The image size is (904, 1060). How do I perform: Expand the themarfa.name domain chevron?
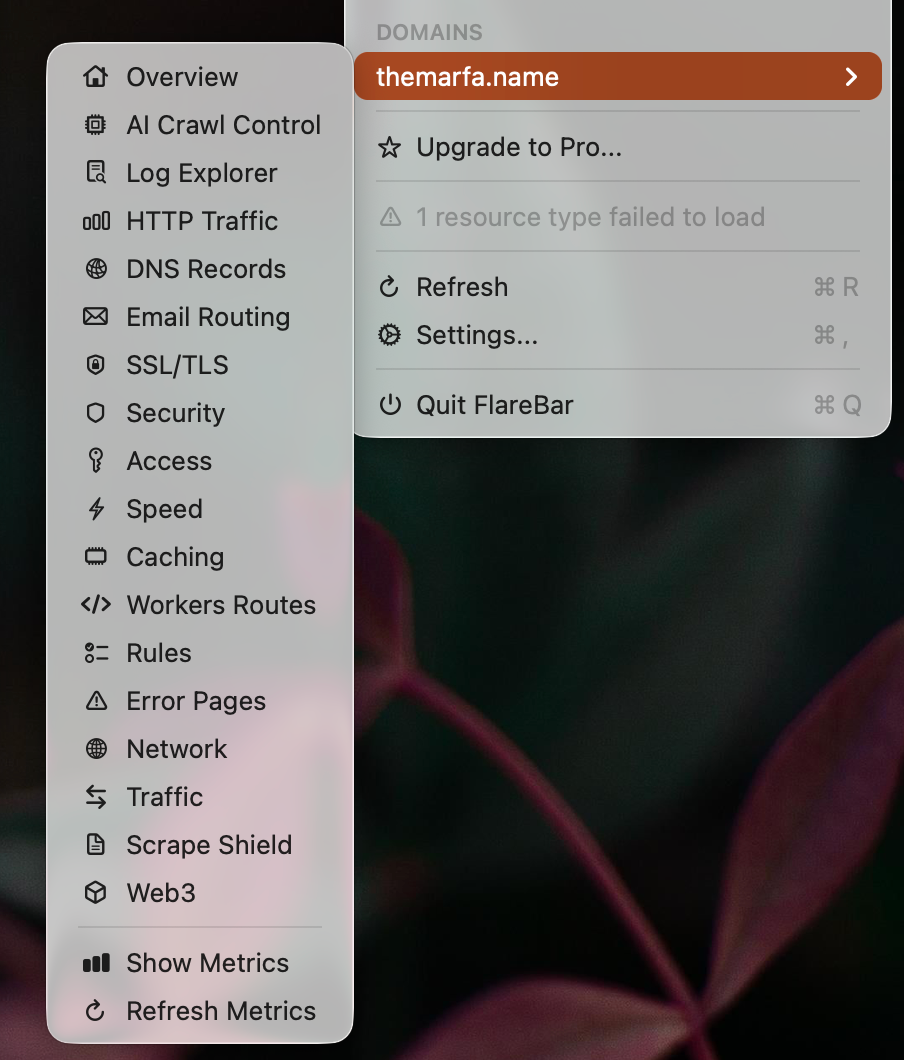851,77
